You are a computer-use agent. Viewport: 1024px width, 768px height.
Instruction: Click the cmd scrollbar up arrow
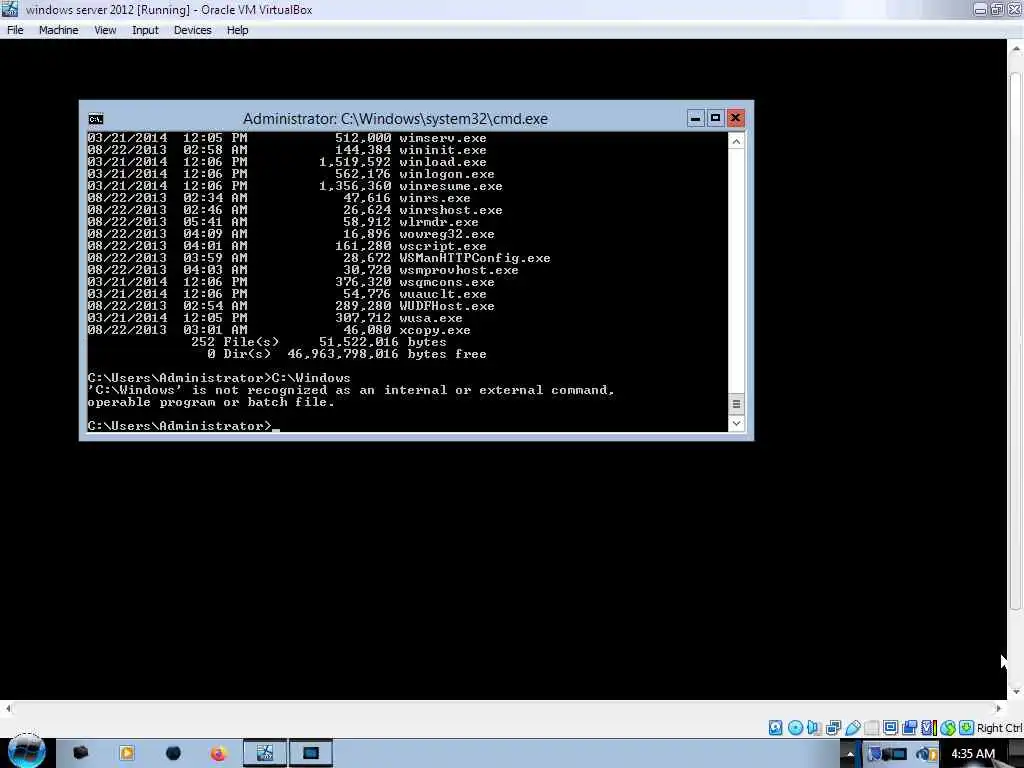736,142
